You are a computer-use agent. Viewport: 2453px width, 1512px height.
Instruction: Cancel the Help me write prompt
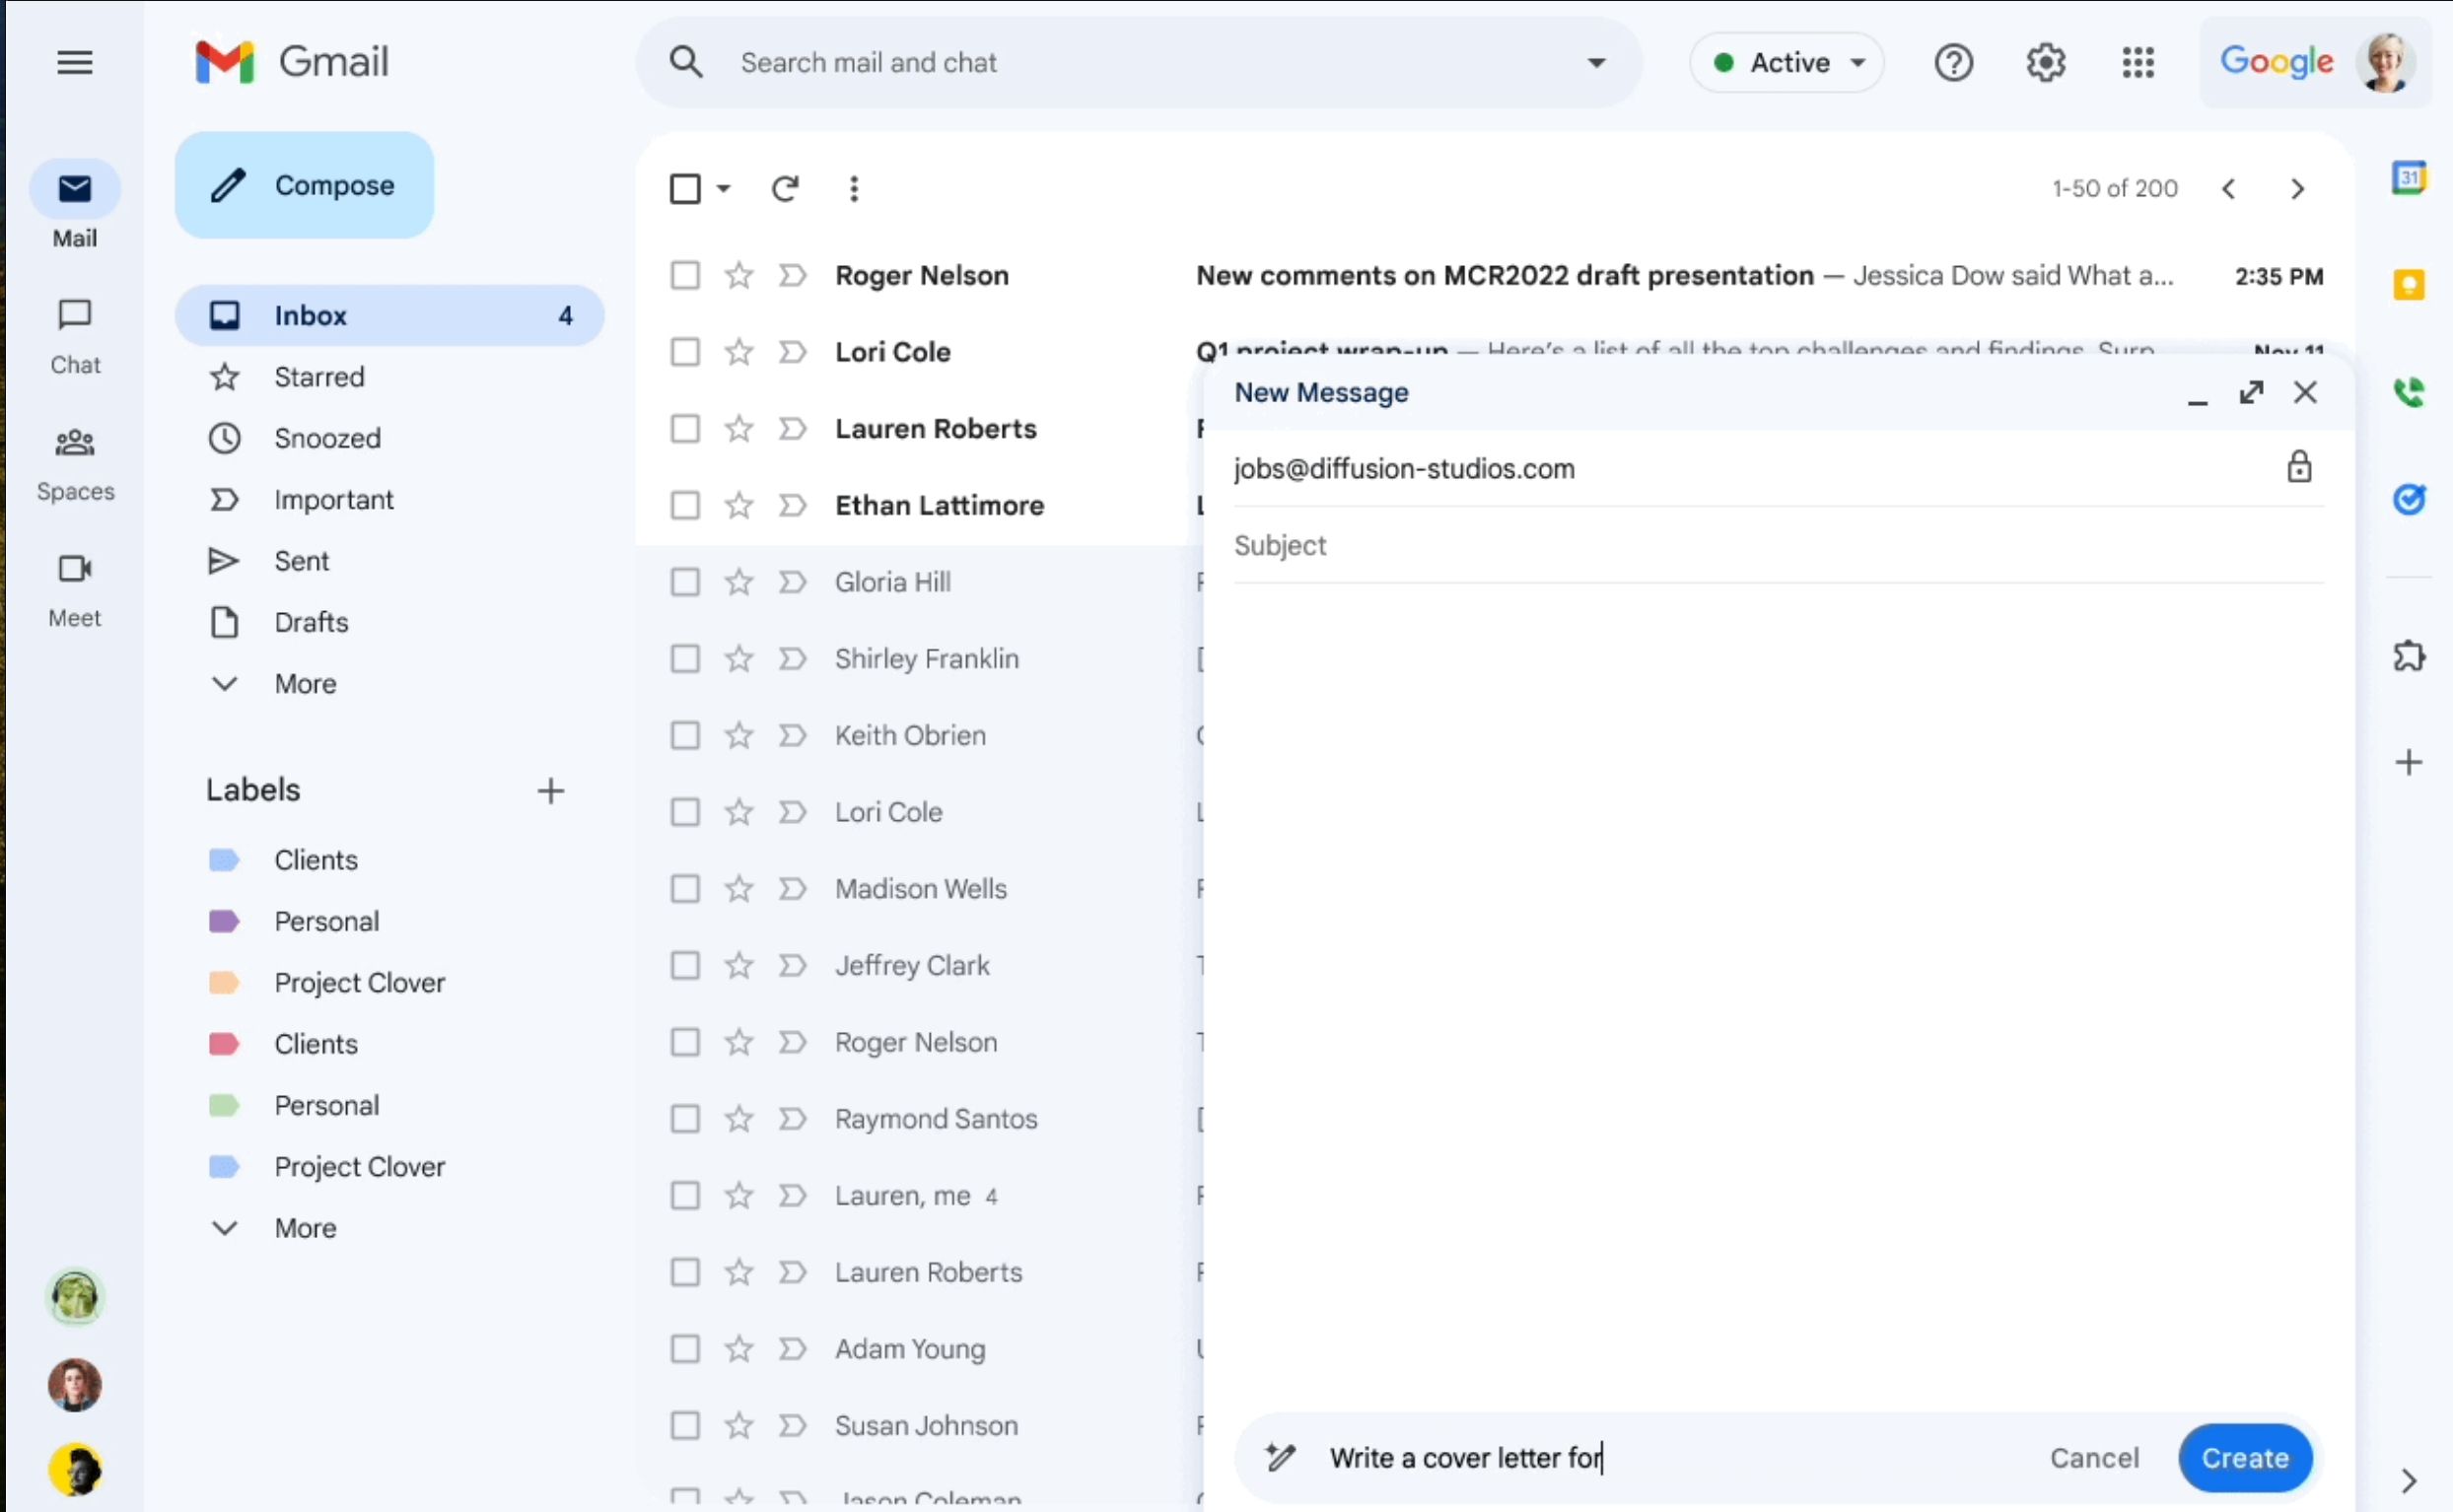(x=2093, y=1458)
